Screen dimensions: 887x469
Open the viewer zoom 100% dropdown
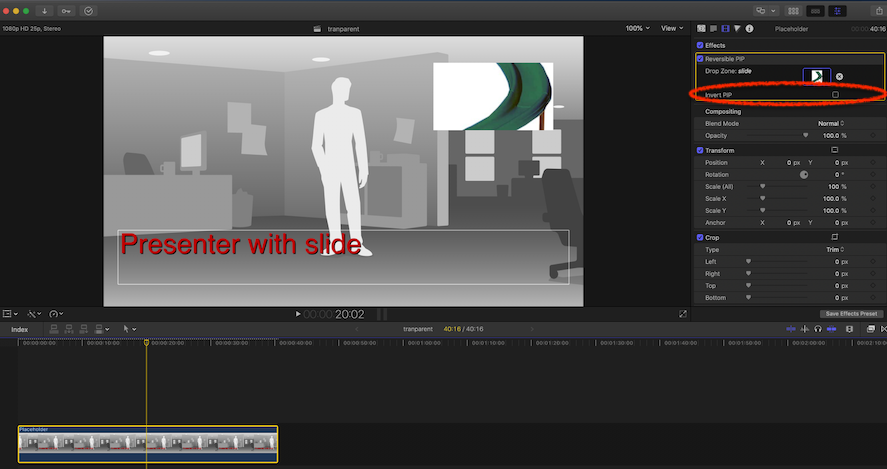pos(638,28)
